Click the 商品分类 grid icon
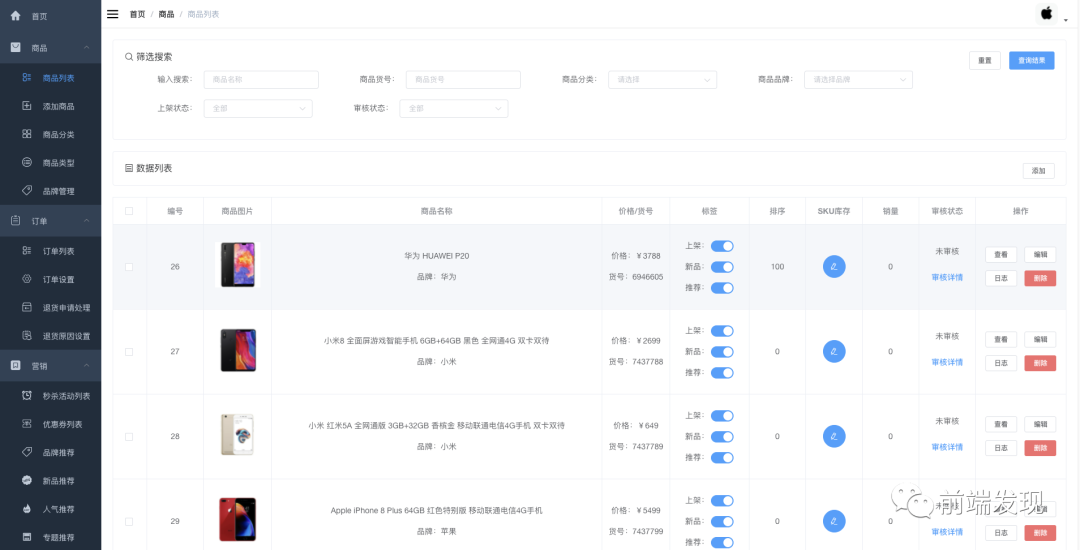This screenshot has height=550, width=1080. (27, 134)
